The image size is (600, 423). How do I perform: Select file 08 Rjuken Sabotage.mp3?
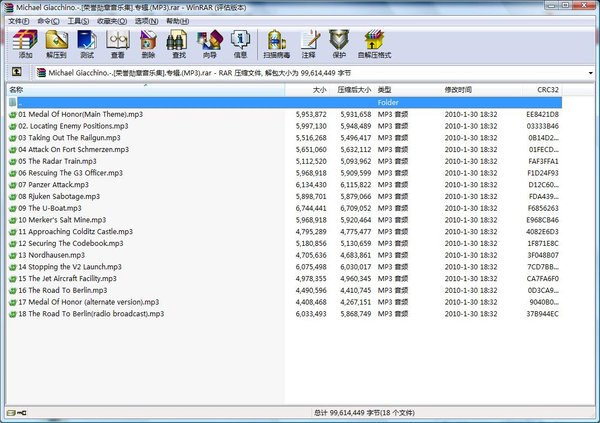[x=59, y=196]
